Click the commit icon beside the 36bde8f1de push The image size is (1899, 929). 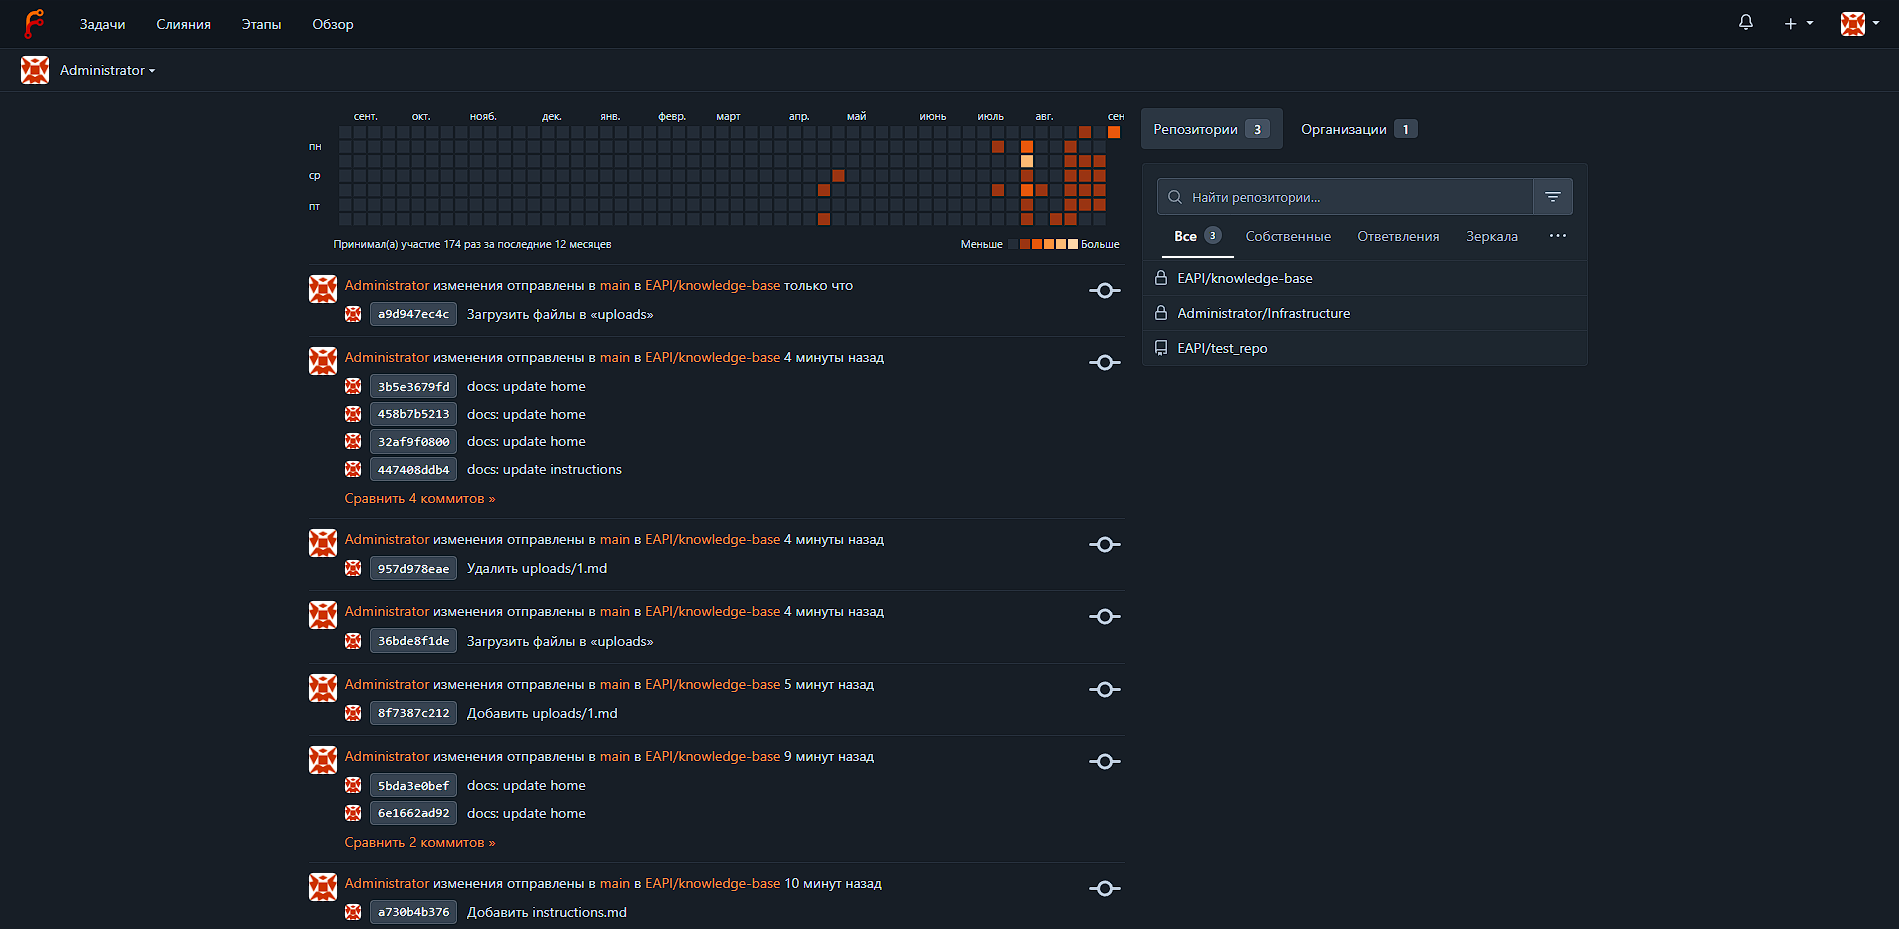coord(1105,617)
